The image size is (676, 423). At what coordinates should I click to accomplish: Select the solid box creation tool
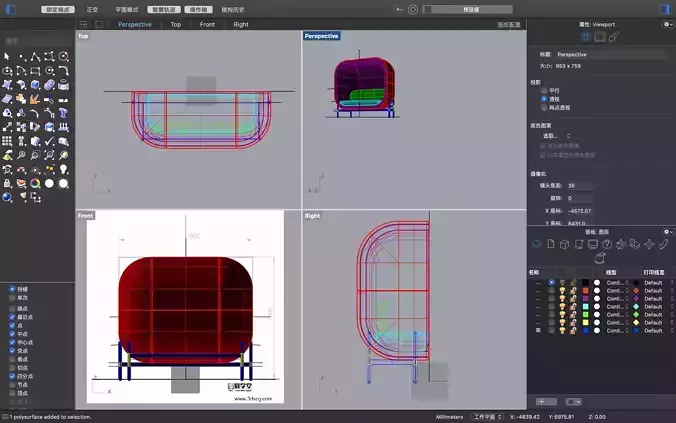coord(35,85)
